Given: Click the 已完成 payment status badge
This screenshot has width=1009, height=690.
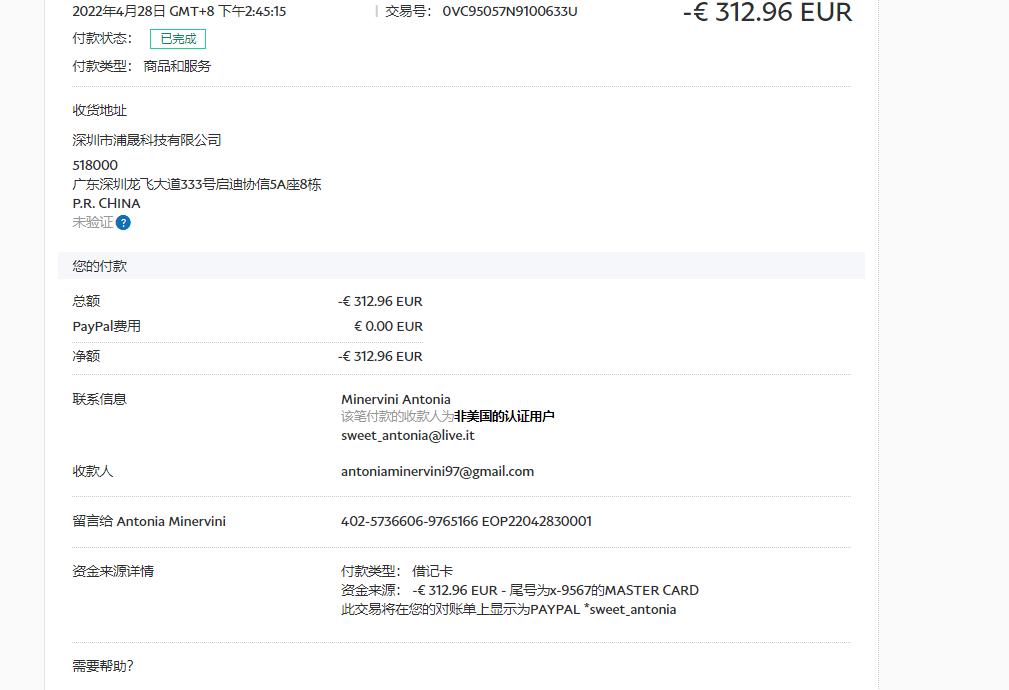Looking at the screenshot, I should [x=178, y=39].
